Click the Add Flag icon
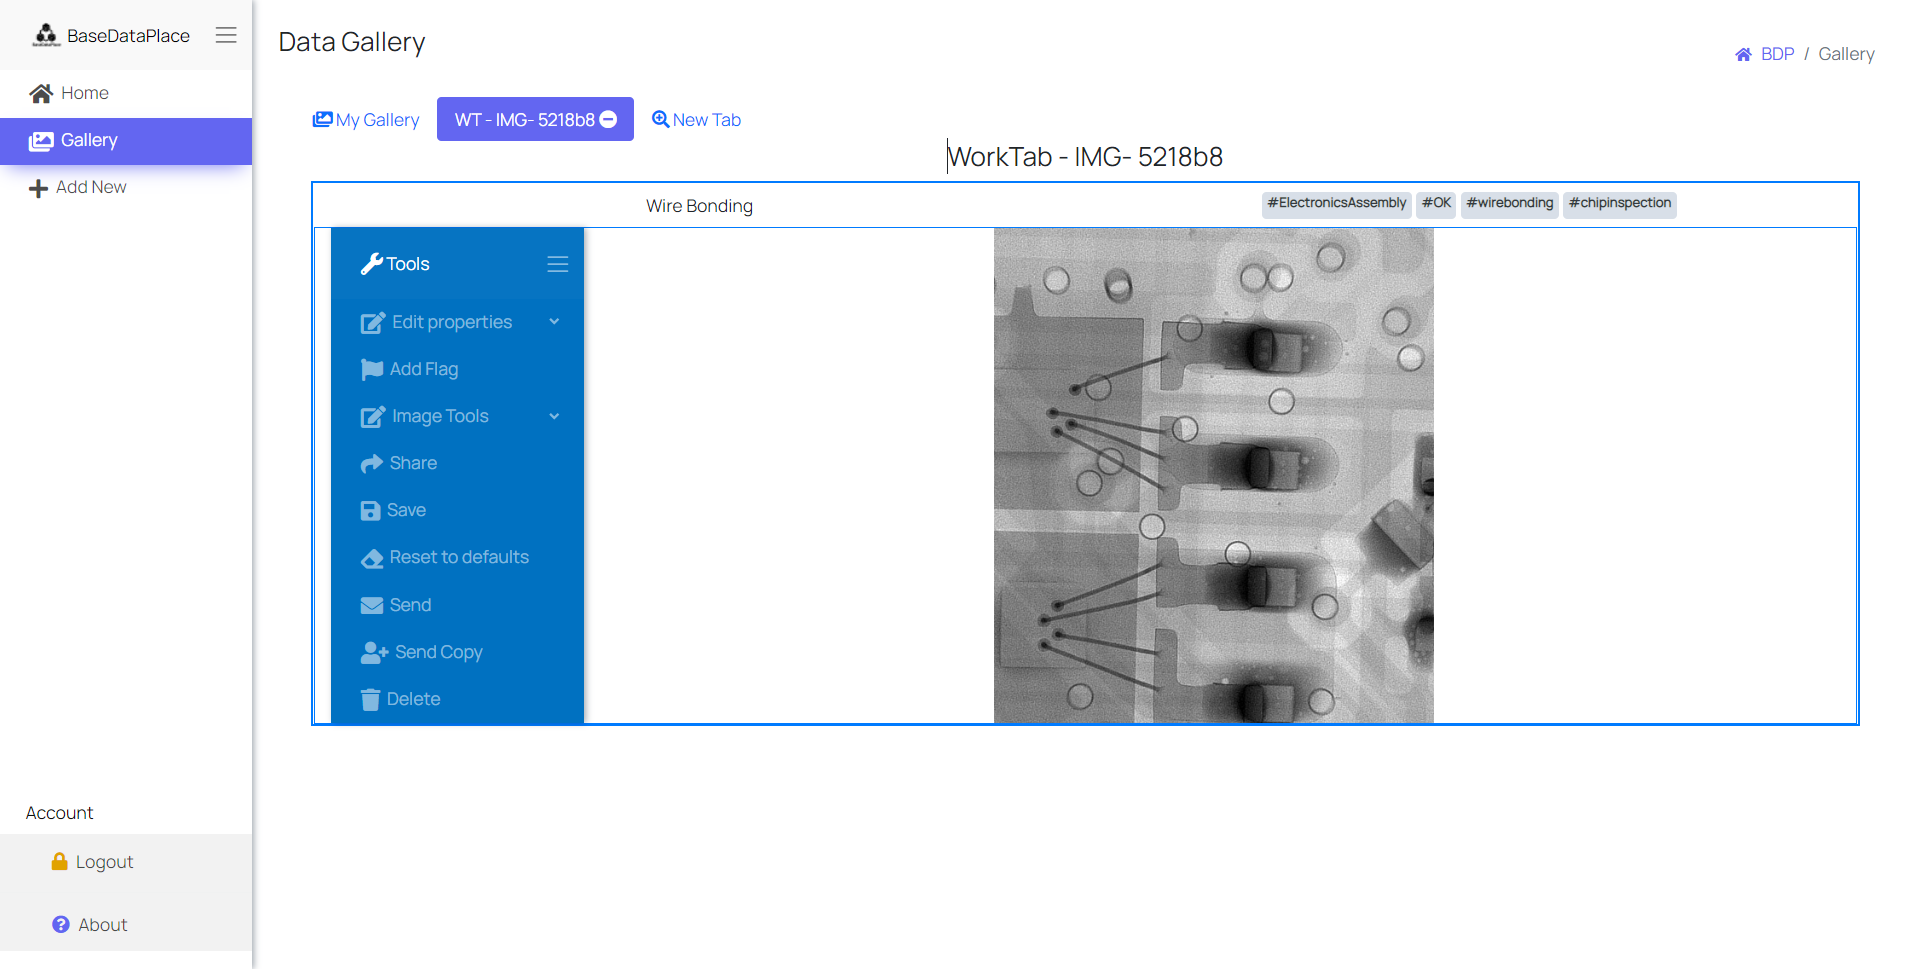The width and height of the screenshot is (1919, 969). (x=371, y=369)
